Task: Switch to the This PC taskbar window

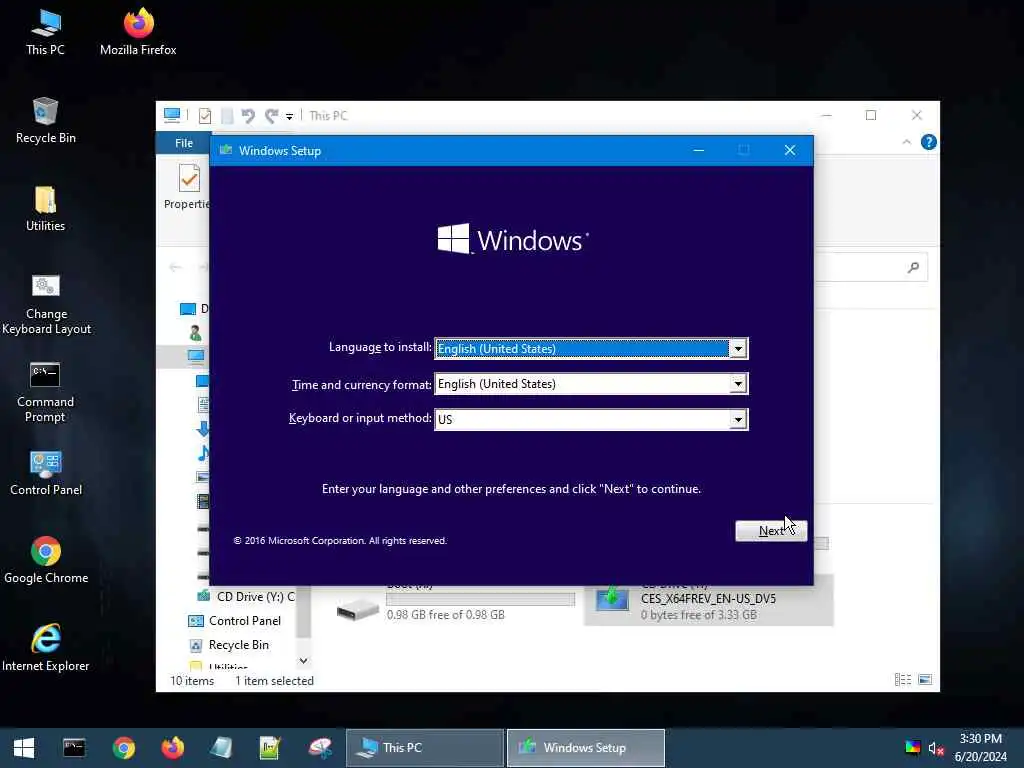Action: [x=424, y=748]
